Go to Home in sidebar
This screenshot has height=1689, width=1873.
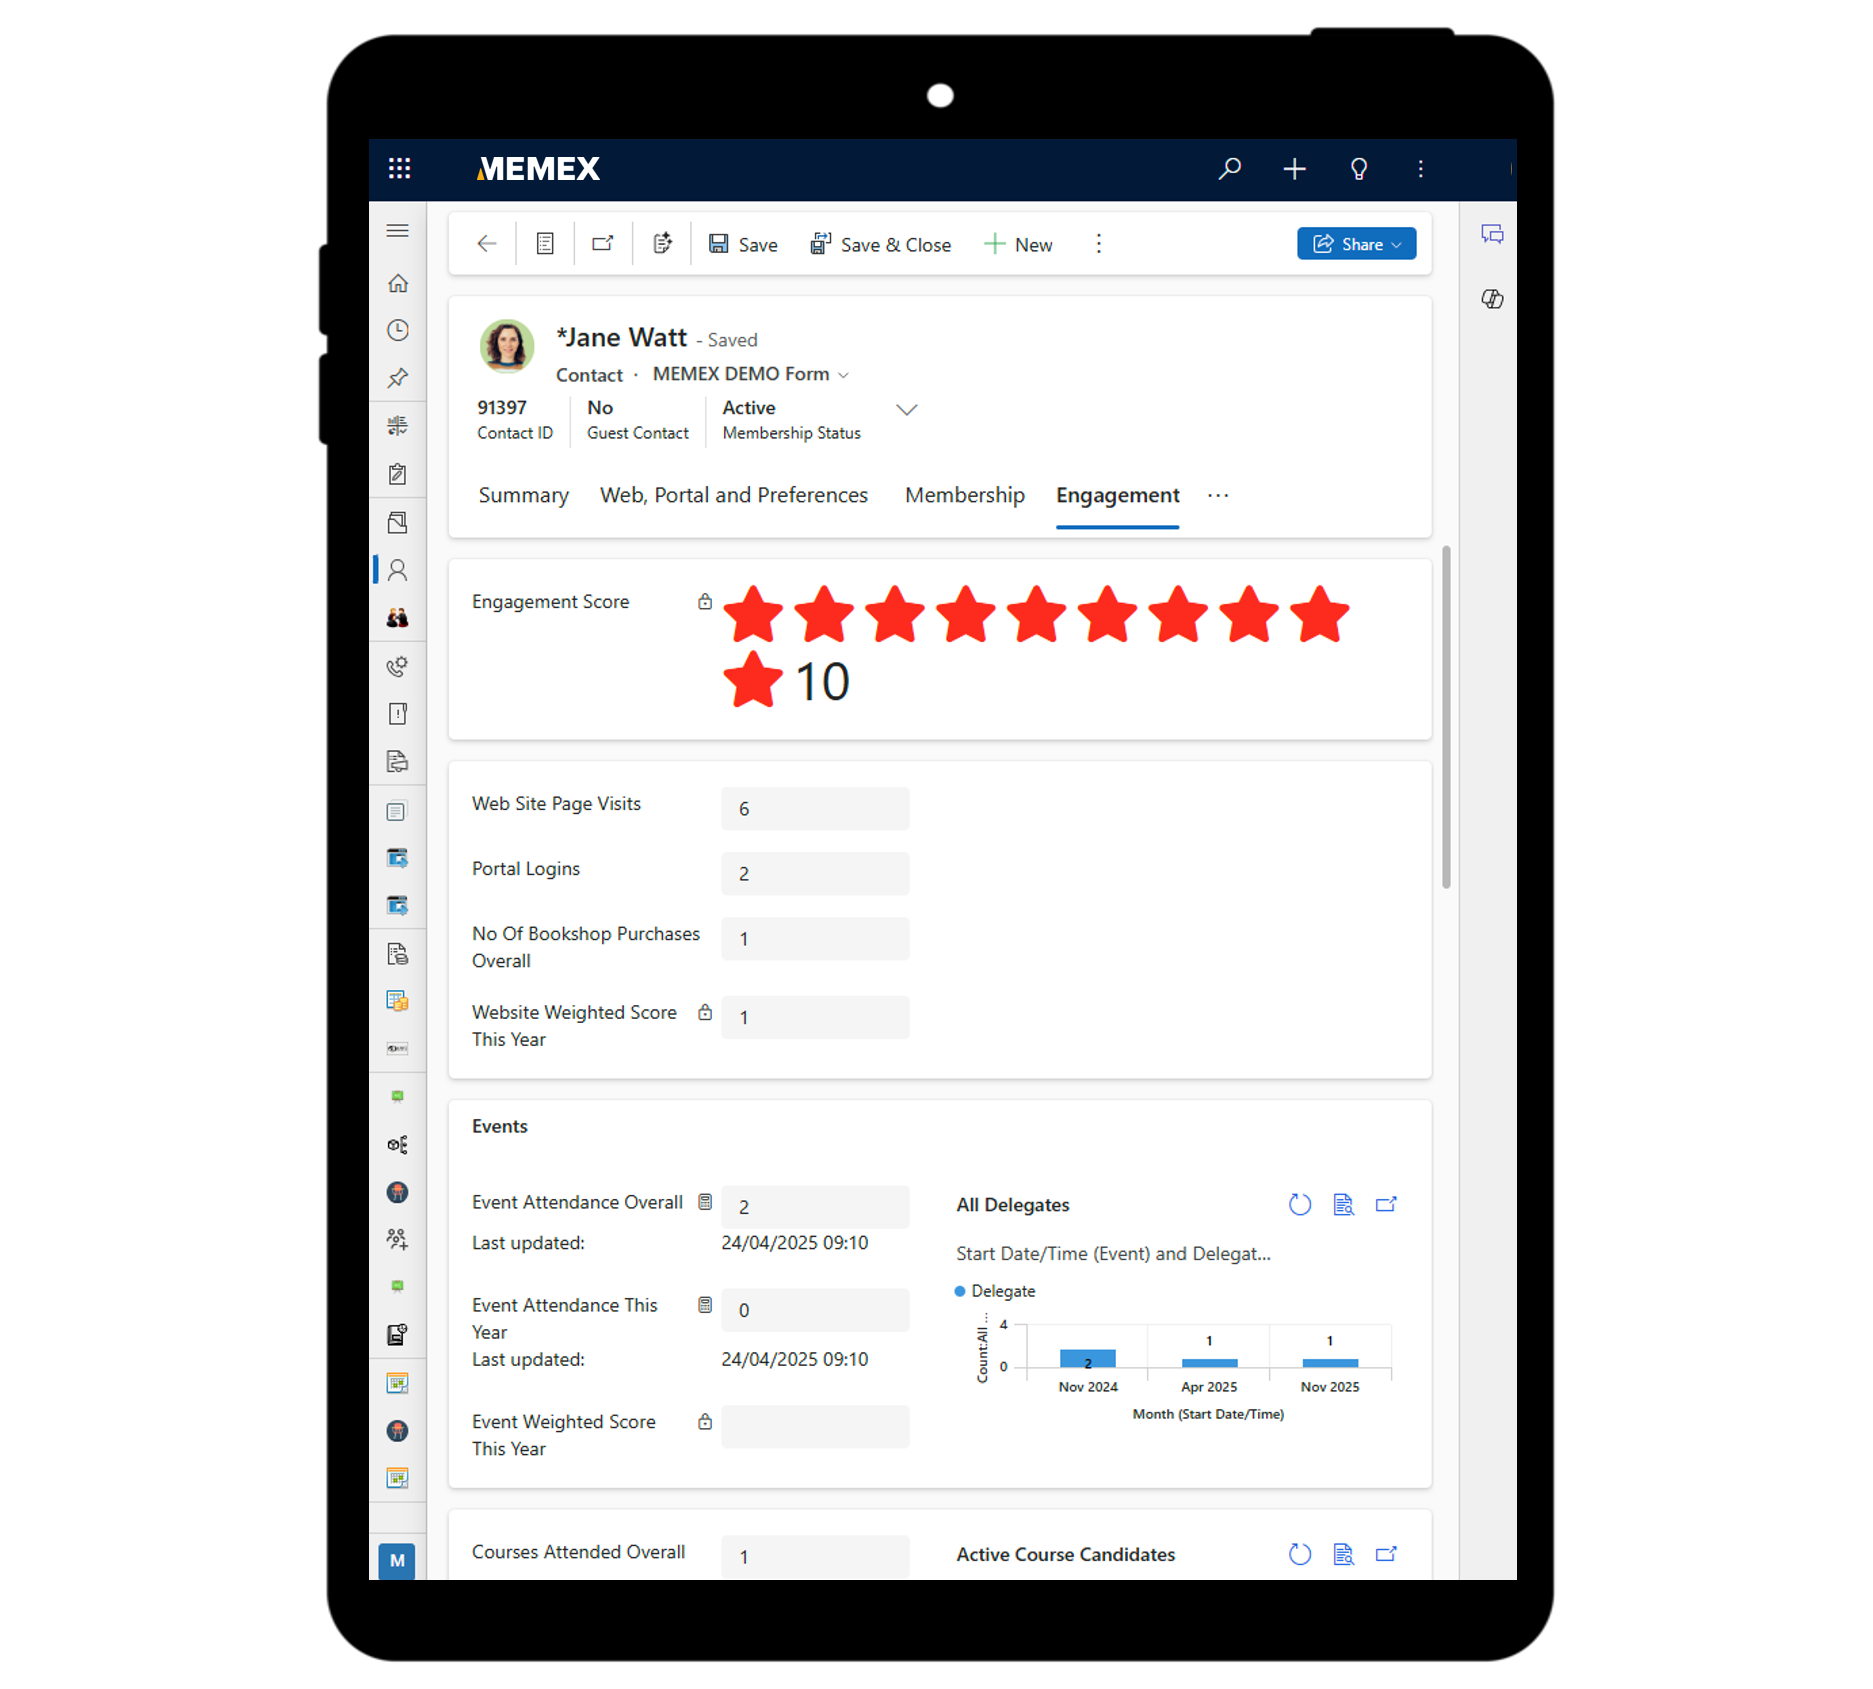point(397,283)
